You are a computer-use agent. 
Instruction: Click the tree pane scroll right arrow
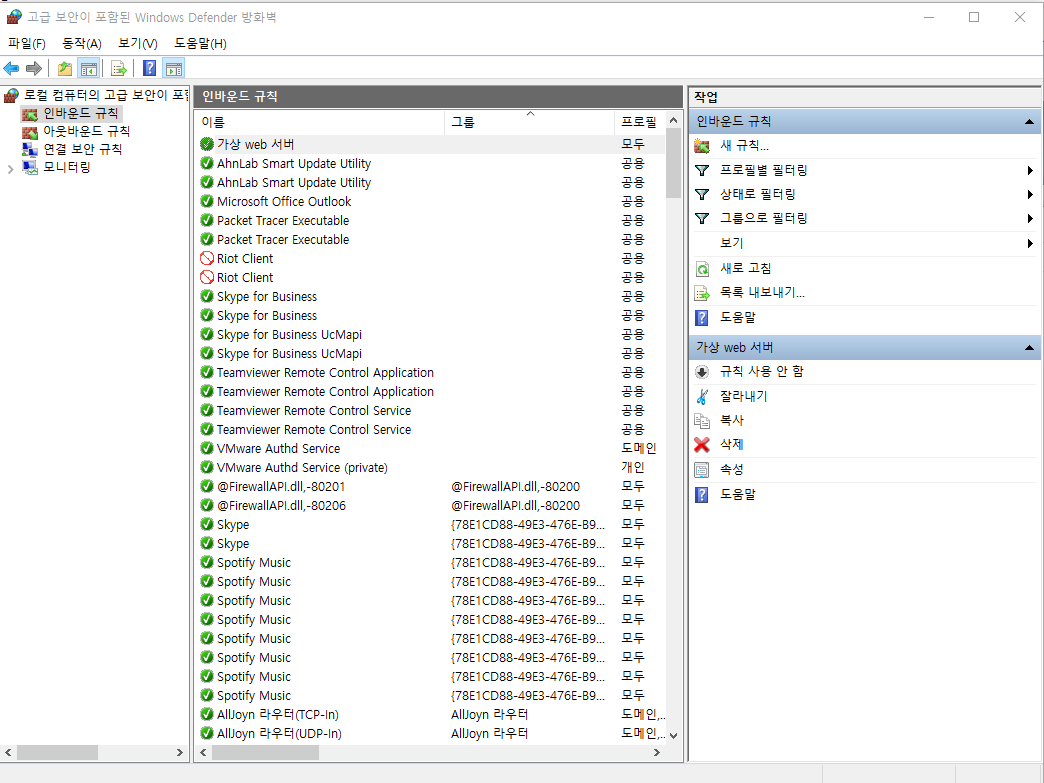coord(180,752)
